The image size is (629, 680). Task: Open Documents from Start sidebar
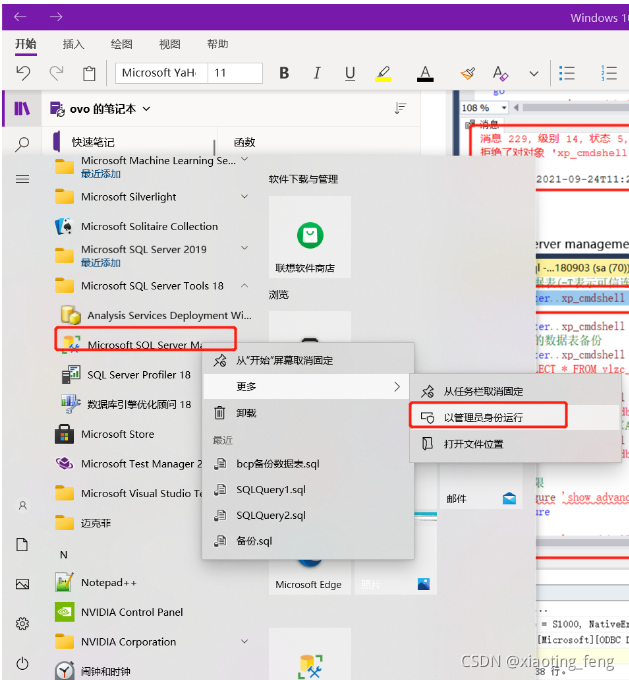[x=22, y=544]
